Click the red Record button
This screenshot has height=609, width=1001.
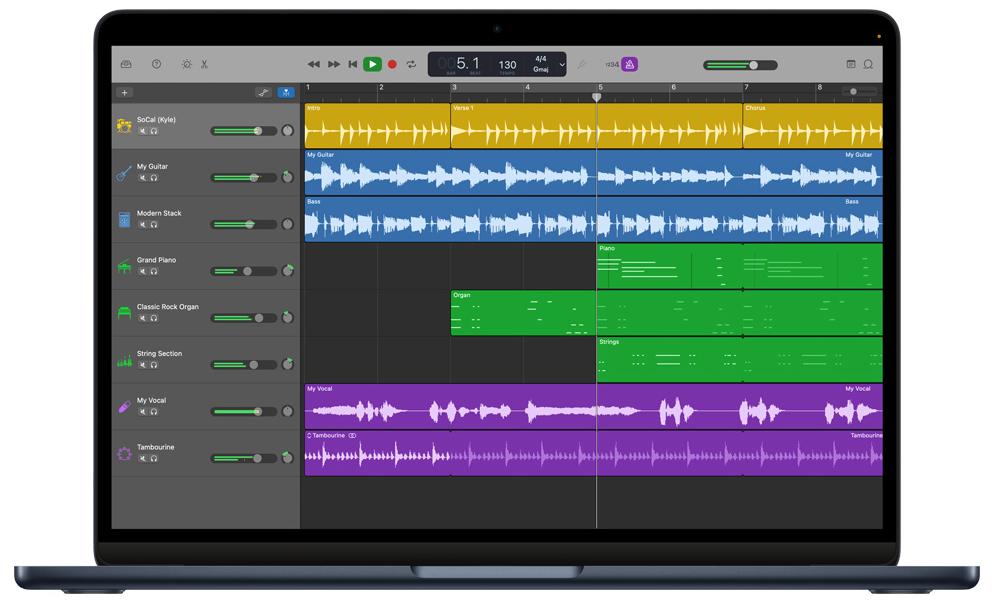point(392,64)
